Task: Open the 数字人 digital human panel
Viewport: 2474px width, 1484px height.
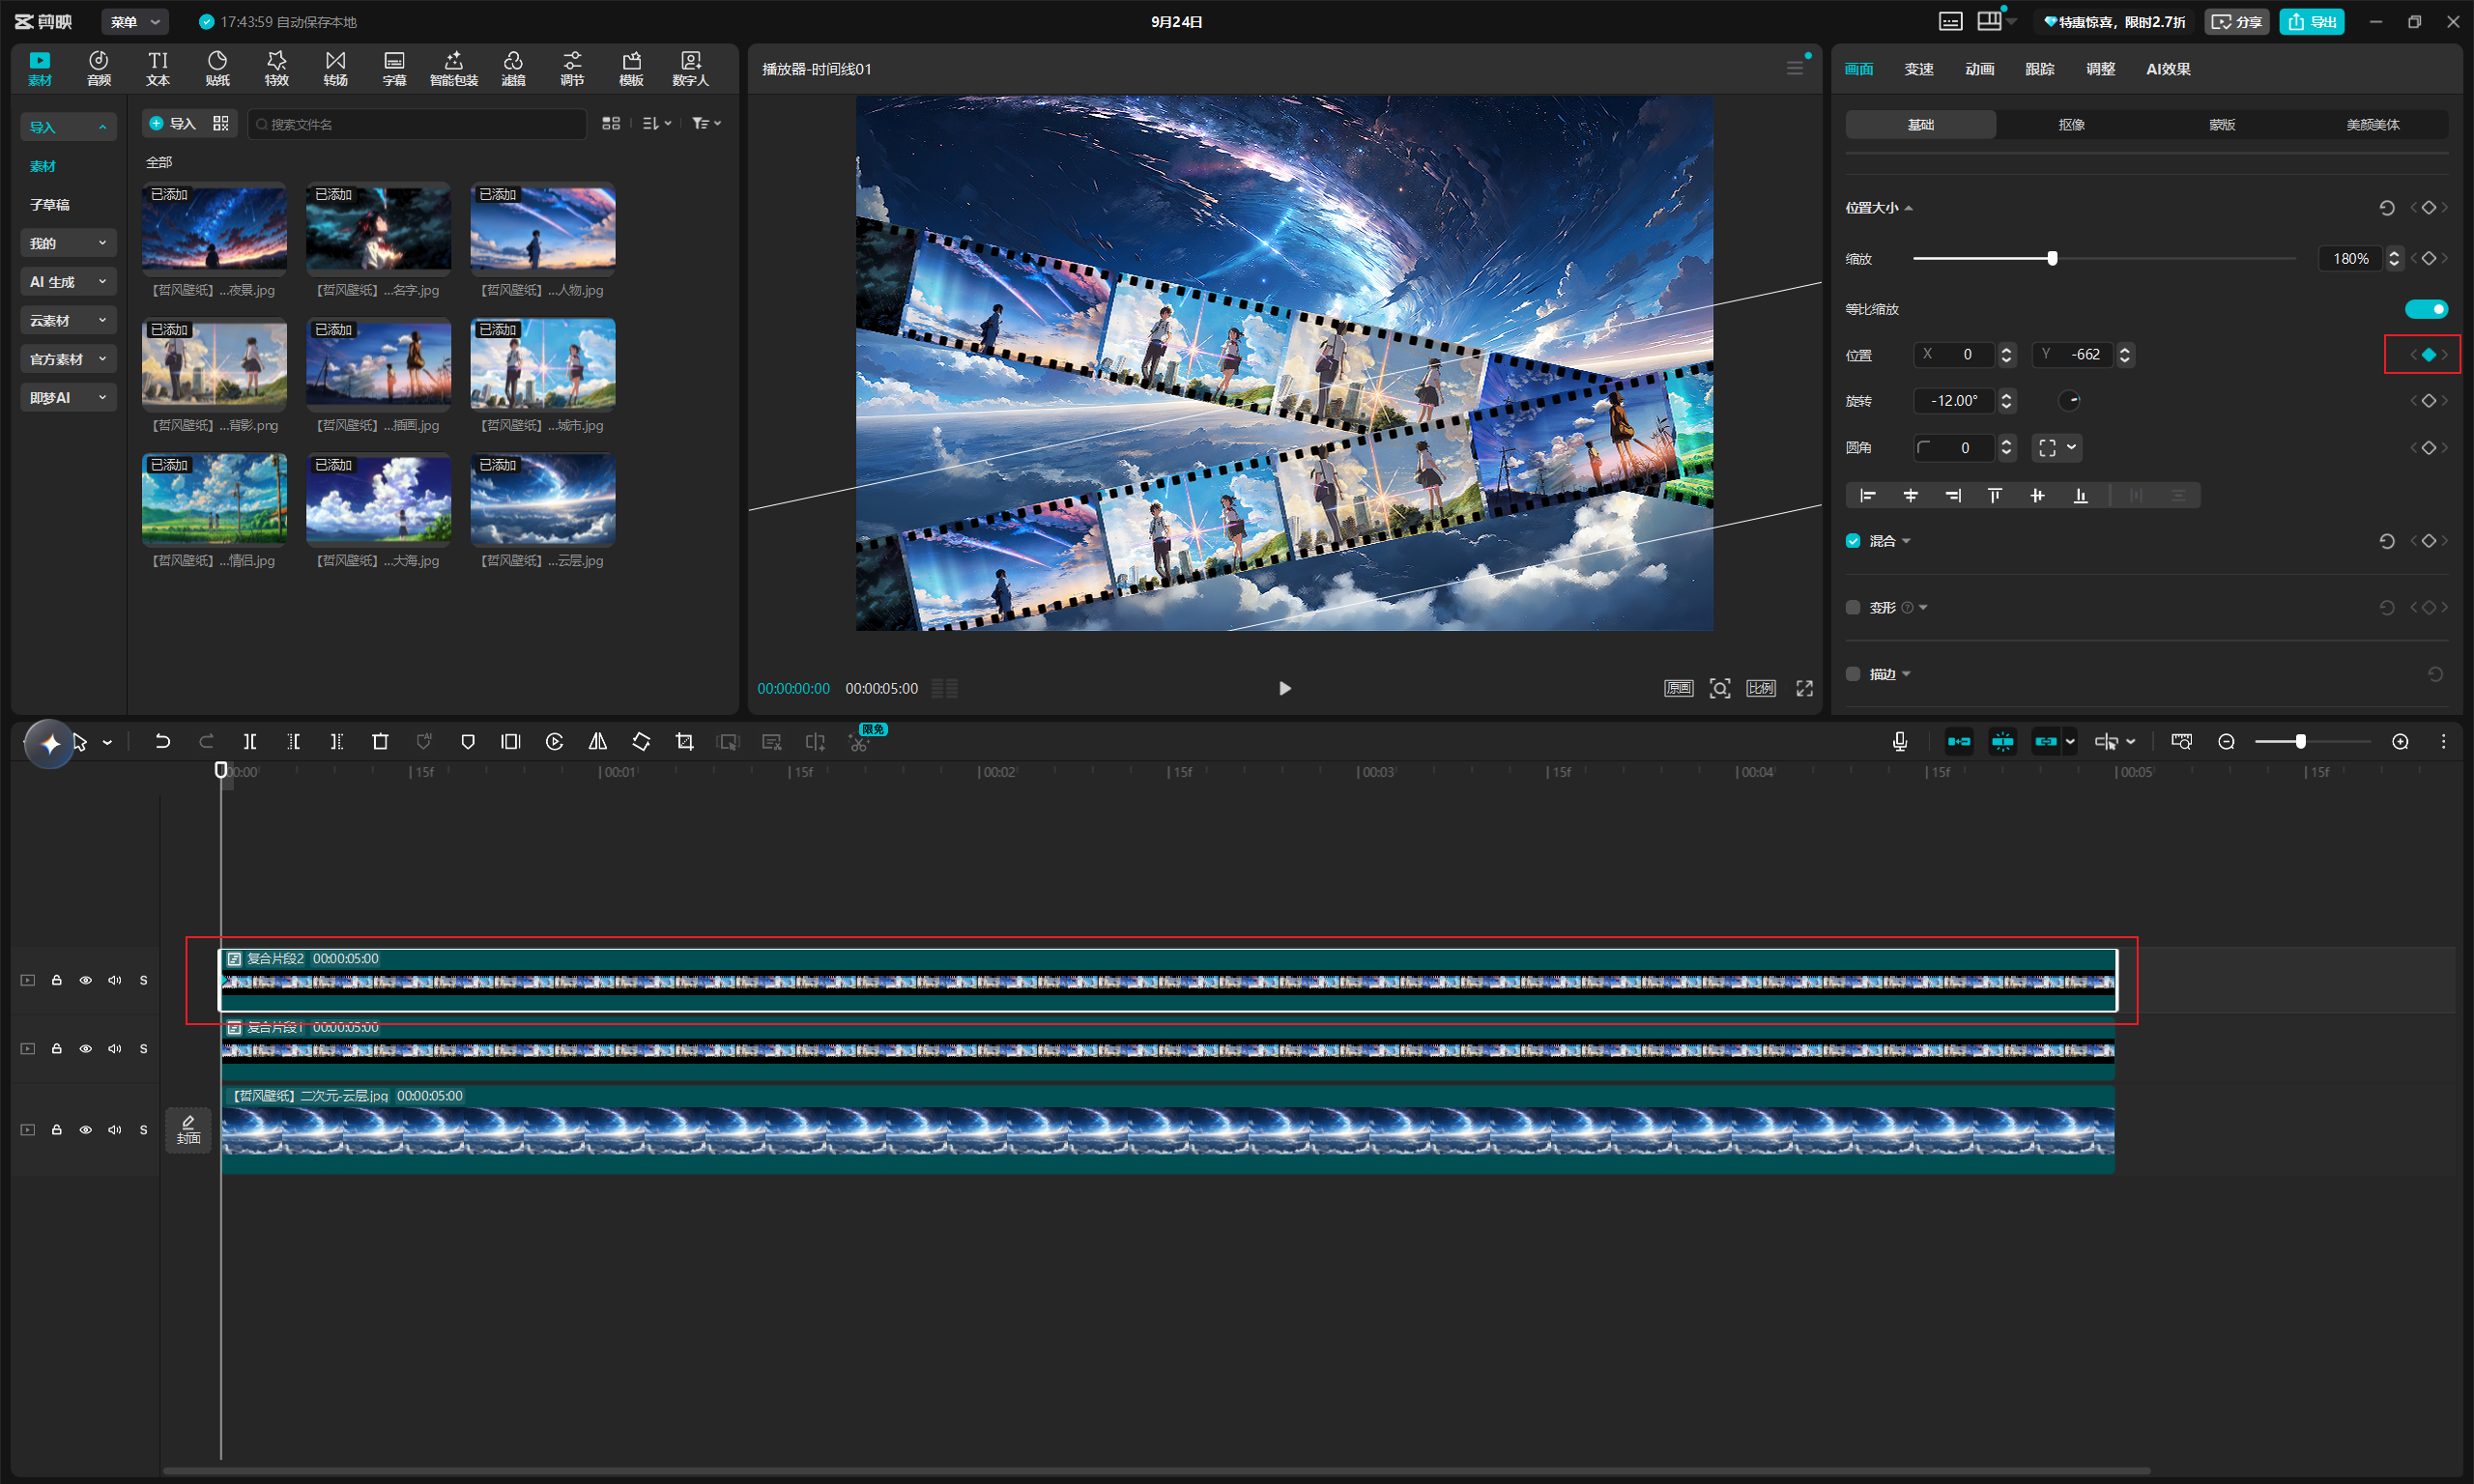Action: [x=690, y=69]
